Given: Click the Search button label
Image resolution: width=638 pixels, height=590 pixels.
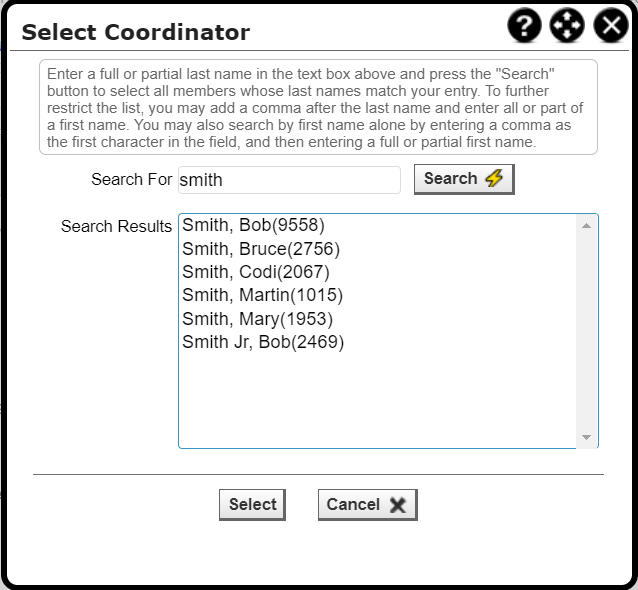Looking at the screenshot, I should pyautogui.click(x=450, y=179).
